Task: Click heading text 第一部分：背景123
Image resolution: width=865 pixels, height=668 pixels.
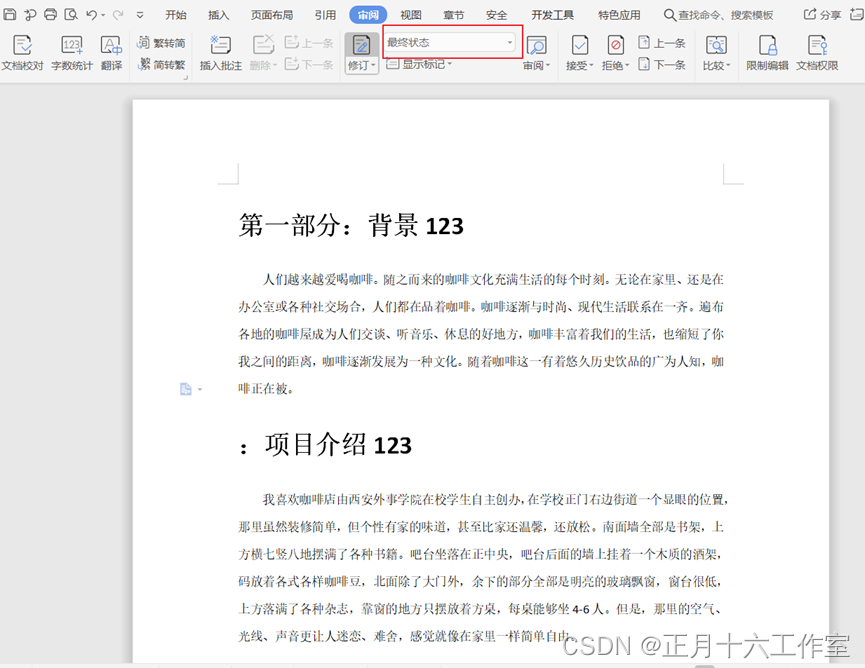Action: tap(351, 226)
